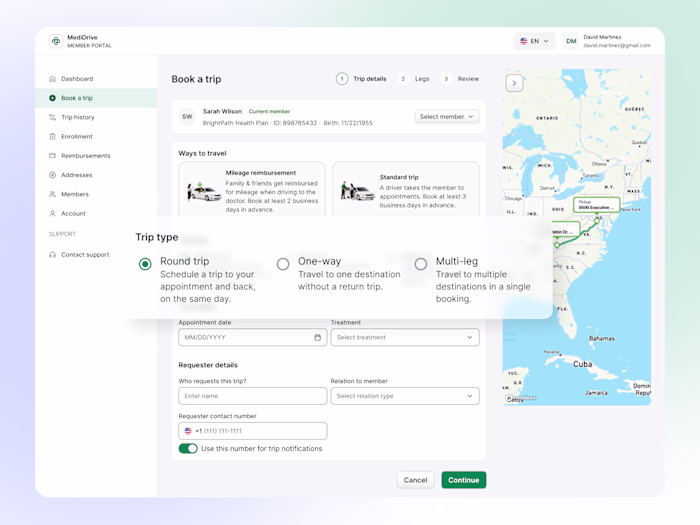Go to Dashboard in sidebar
This screenshot has height=525, width=700.
click(96, 79)
